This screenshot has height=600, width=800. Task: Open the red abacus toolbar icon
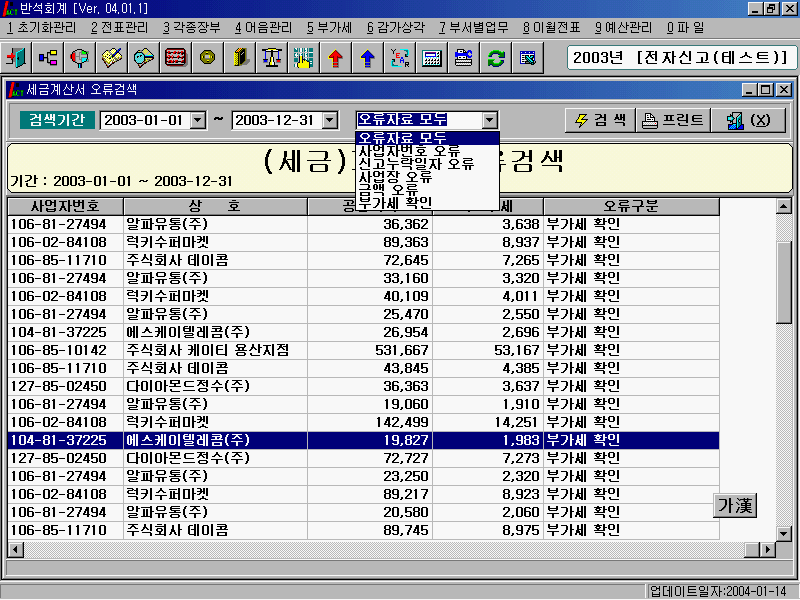(176, 58)
